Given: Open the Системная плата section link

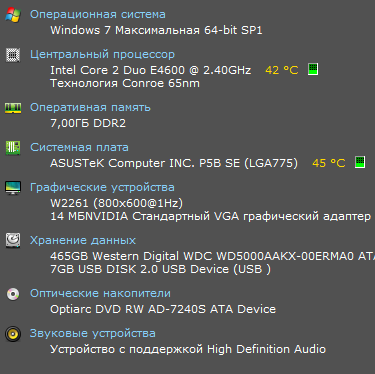Looking at the screenshot, I should (79, 147).
